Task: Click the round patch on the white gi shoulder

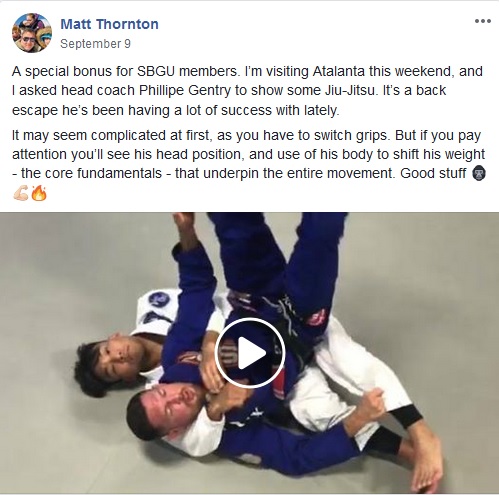Action: [x=159, y=299]
